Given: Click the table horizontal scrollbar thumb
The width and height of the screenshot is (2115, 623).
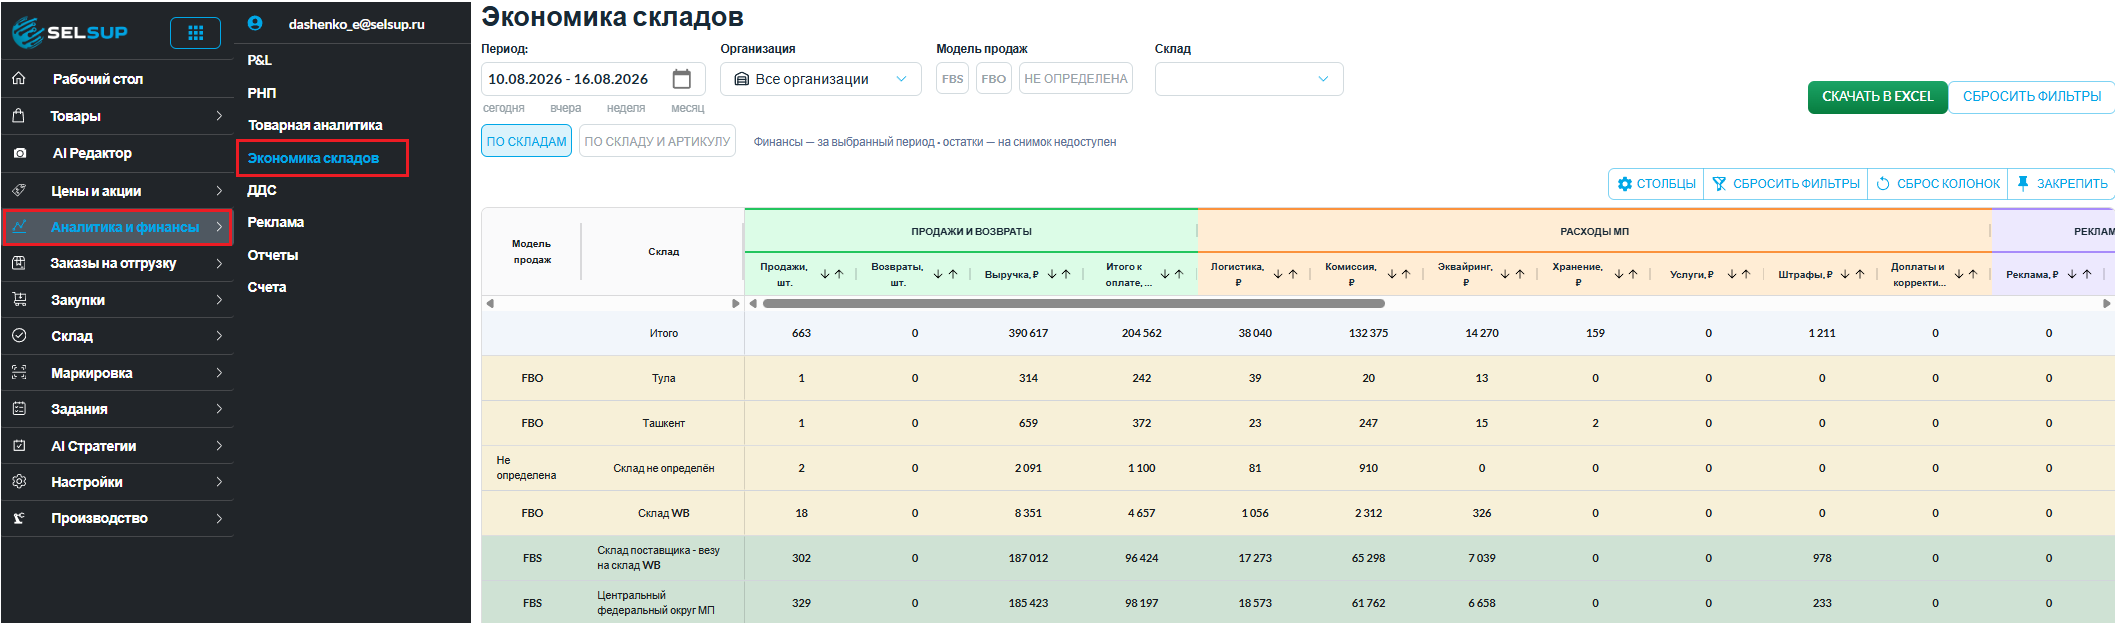Looking at the screenshot, I should click(1073, 303).
